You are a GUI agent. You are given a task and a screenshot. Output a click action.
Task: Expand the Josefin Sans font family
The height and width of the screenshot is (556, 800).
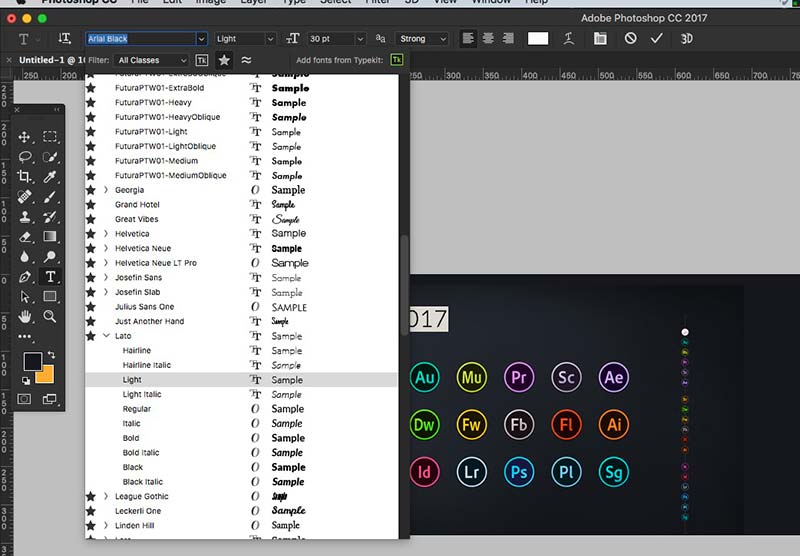pyautogui.click(x=106, y=277)
